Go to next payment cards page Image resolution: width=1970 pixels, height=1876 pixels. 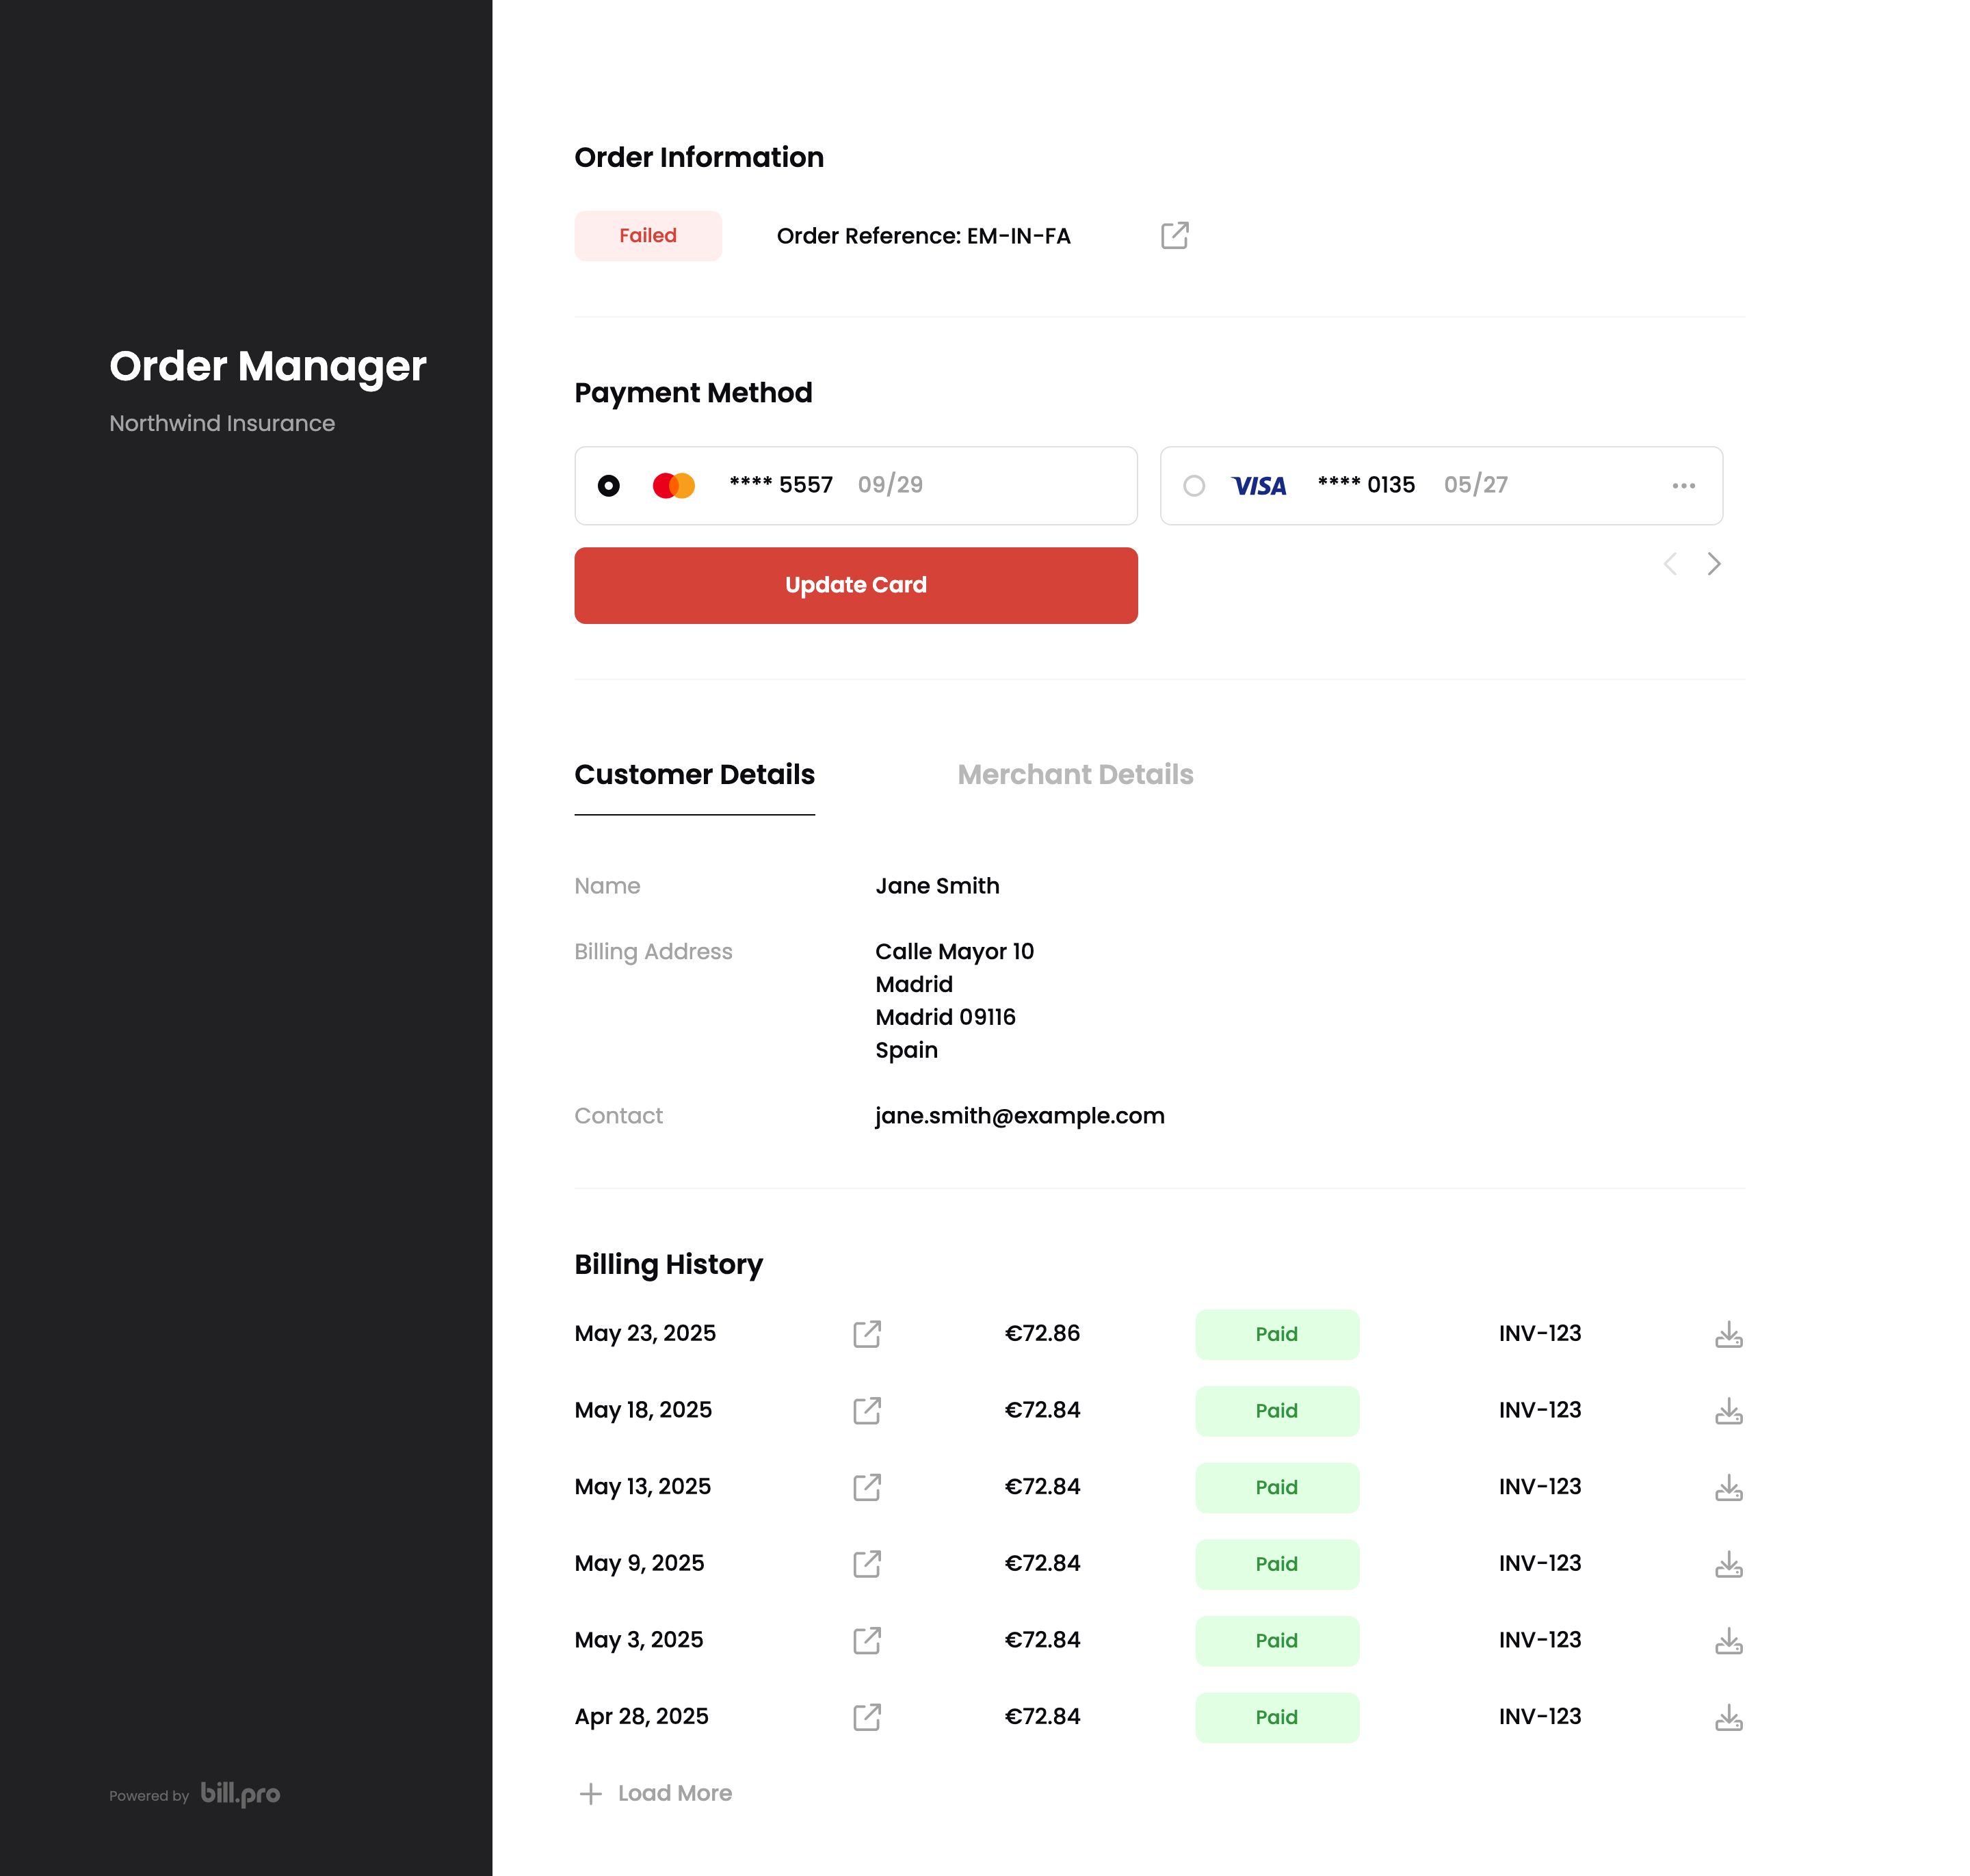pos(1714,564)
